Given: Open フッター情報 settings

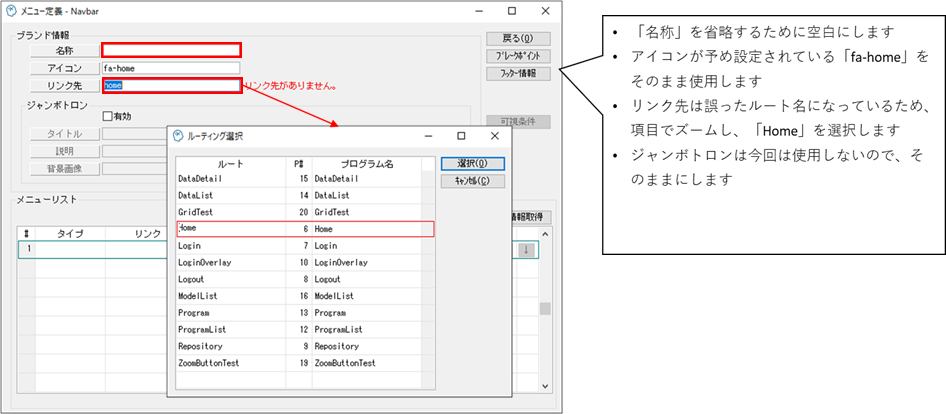Looking at the screenshot, I should click(517, 73).
